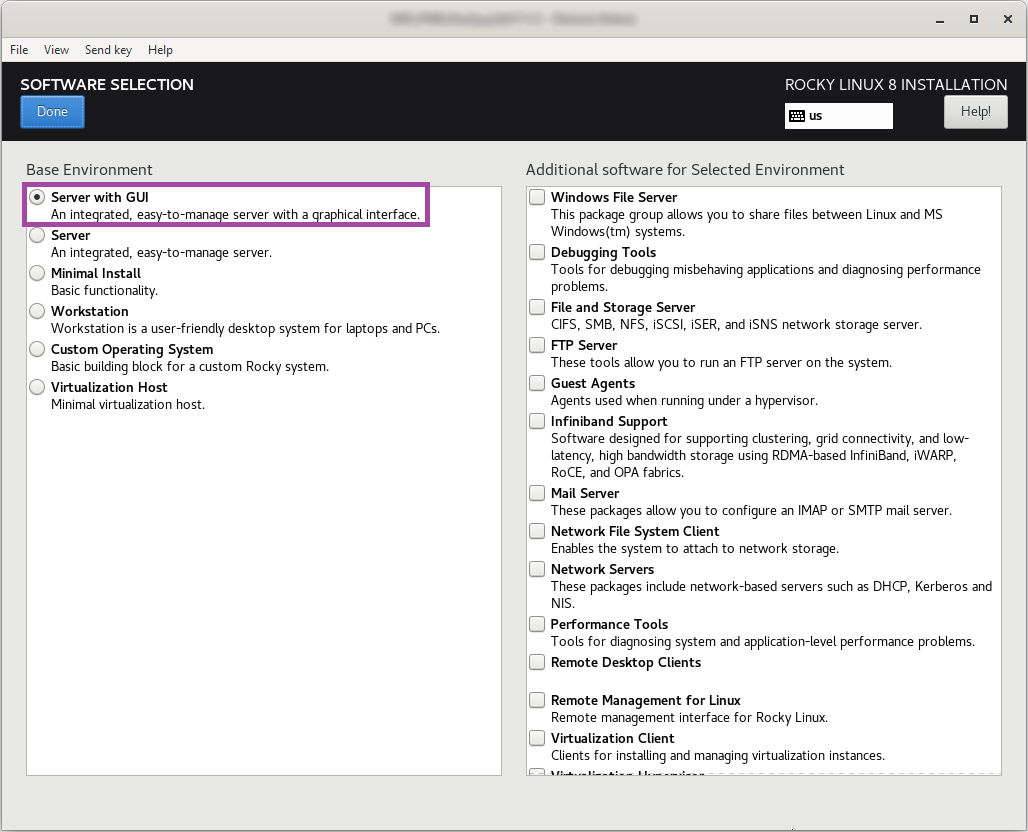Open the Help menu
The width and height of the screenshot is (1028, 832).
click(x=160, y=50)
